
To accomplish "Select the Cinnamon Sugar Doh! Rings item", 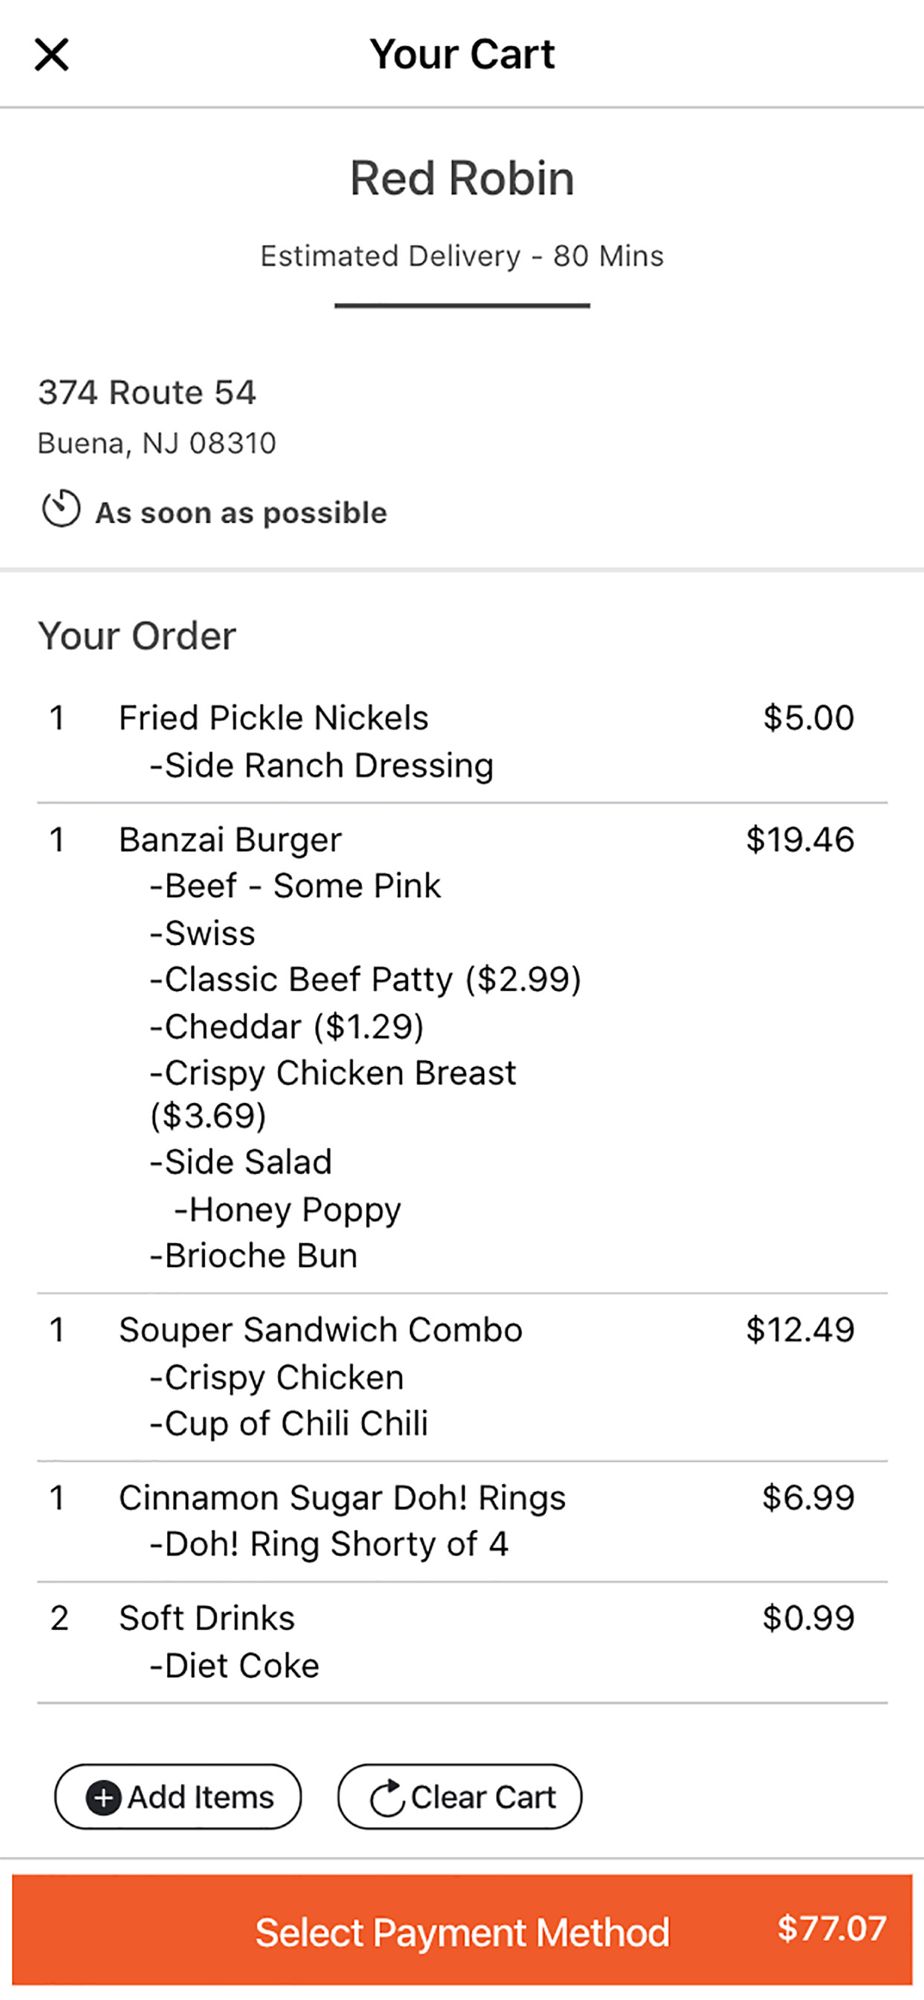I will coord(342,1498).
